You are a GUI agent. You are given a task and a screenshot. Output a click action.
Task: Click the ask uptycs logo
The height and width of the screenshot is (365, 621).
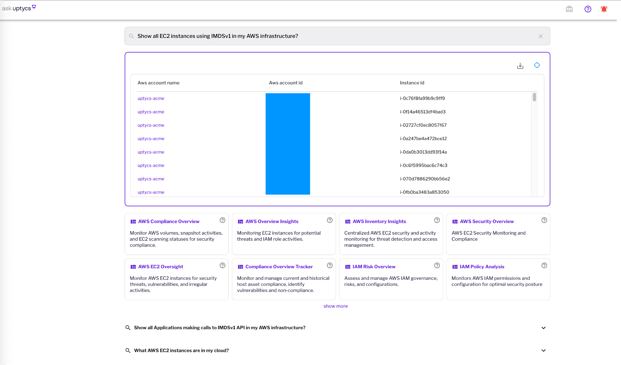tap(19, 8)
